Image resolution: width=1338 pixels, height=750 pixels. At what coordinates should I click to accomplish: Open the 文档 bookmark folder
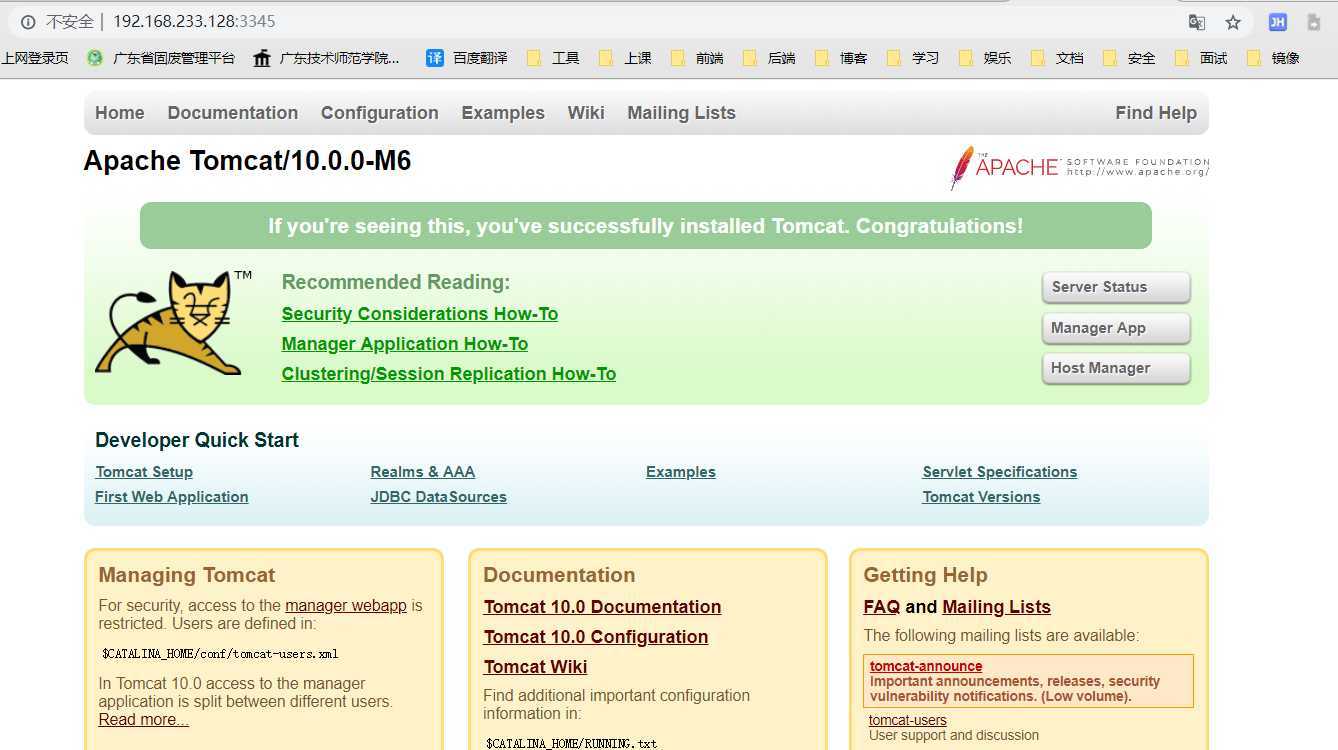pos(1057,58)
